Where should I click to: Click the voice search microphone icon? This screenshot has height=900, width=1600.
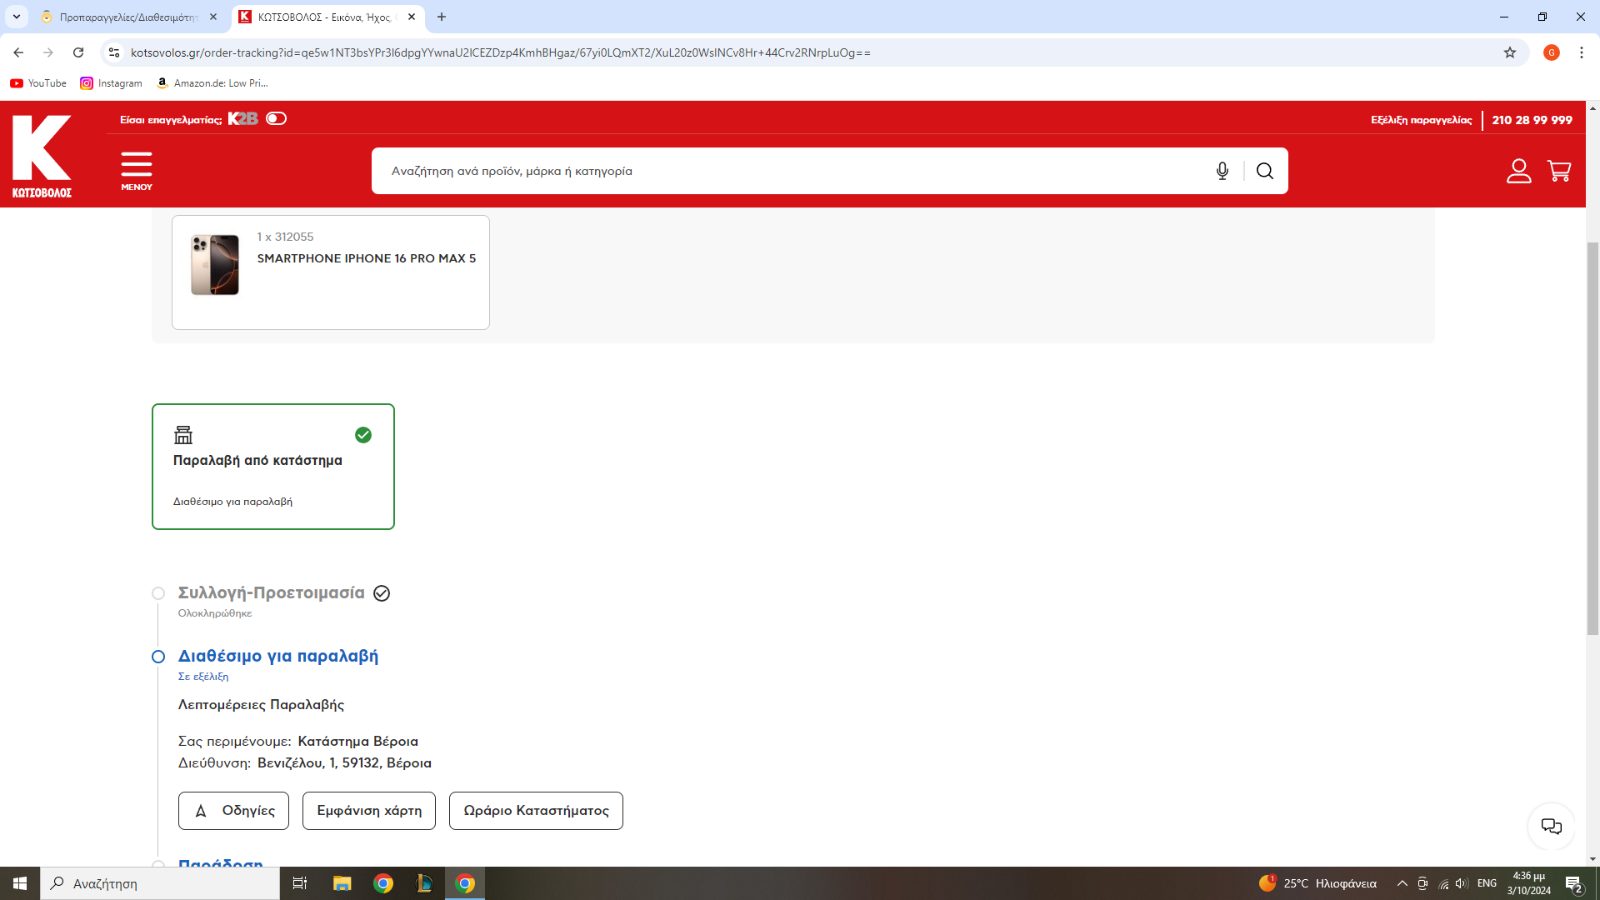pyautogui.click(x=1222, y=171)
